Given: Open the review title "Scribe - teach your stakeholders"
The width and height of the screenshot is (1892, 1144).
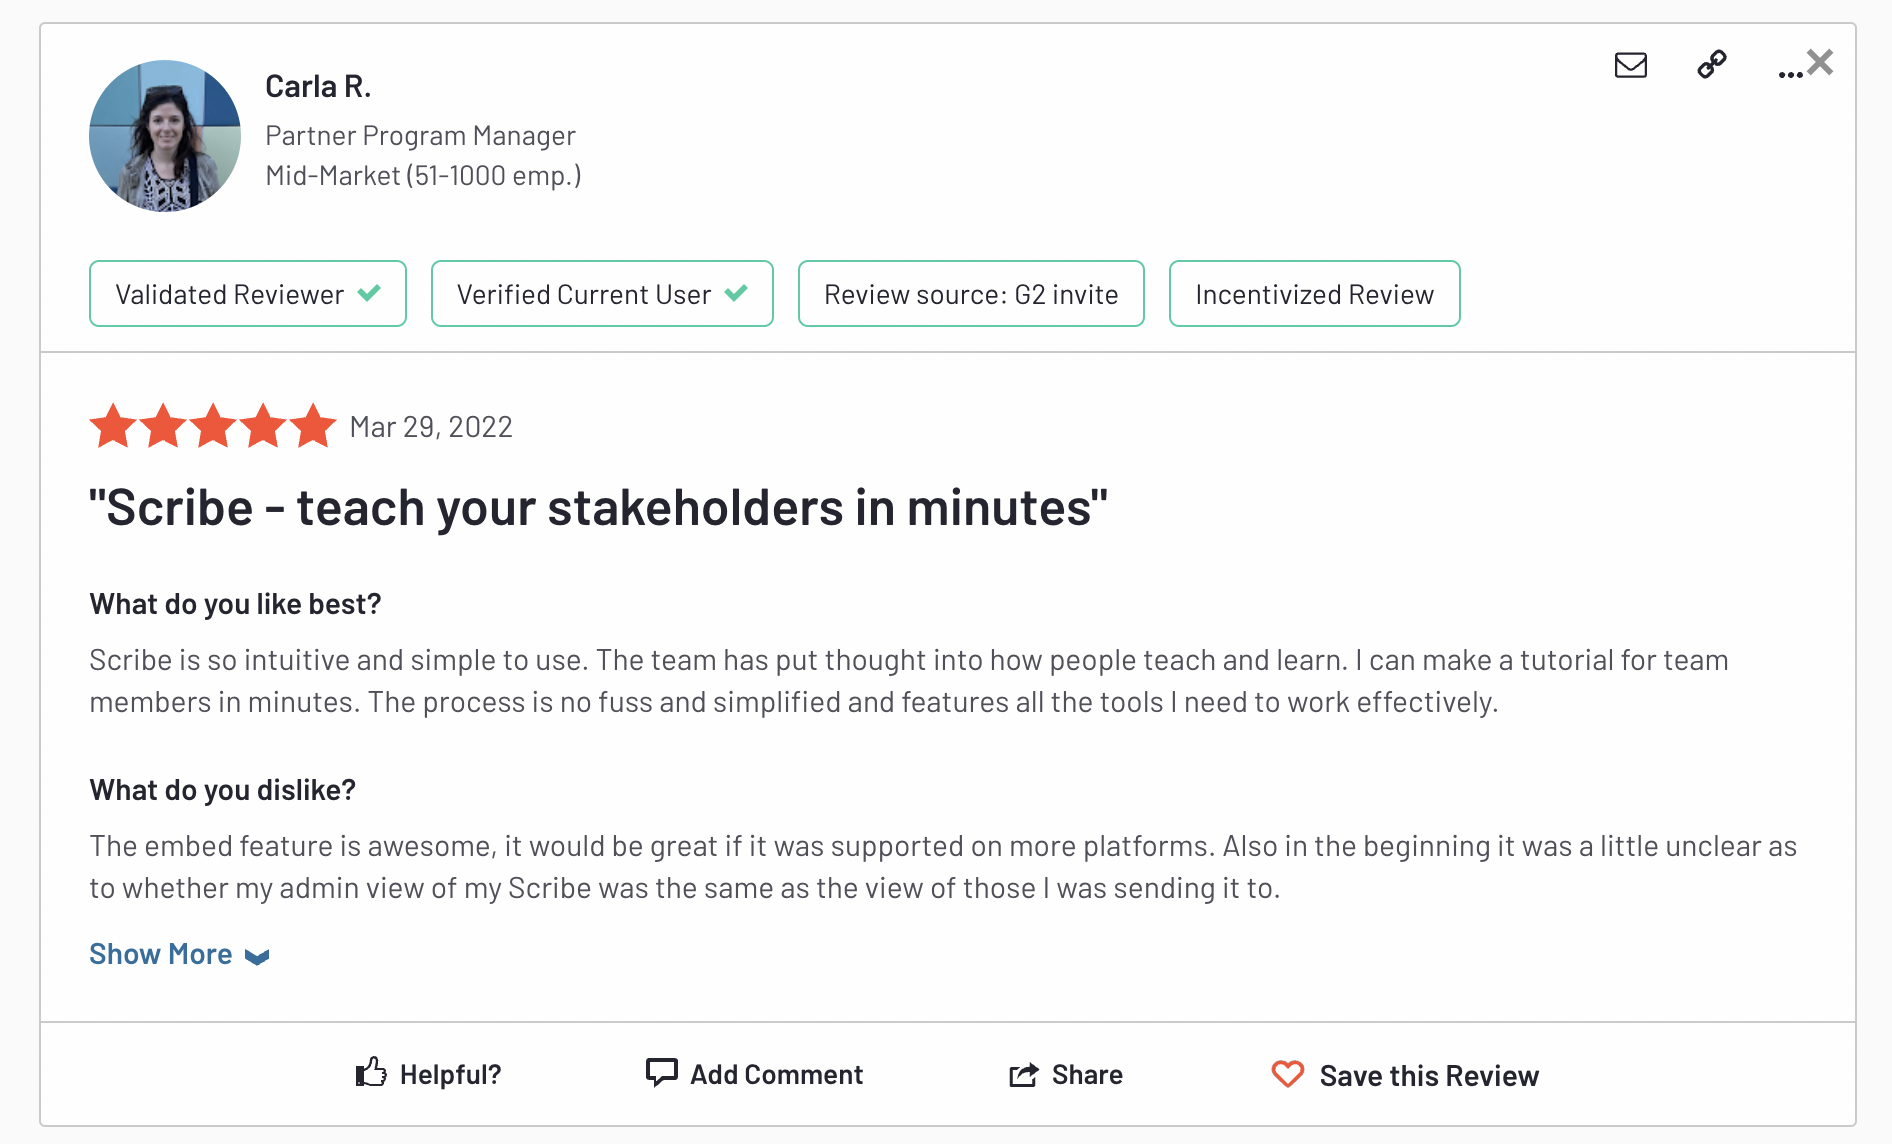Looking at the screenshot, I should pyautogui.click(x=598, y=508).
